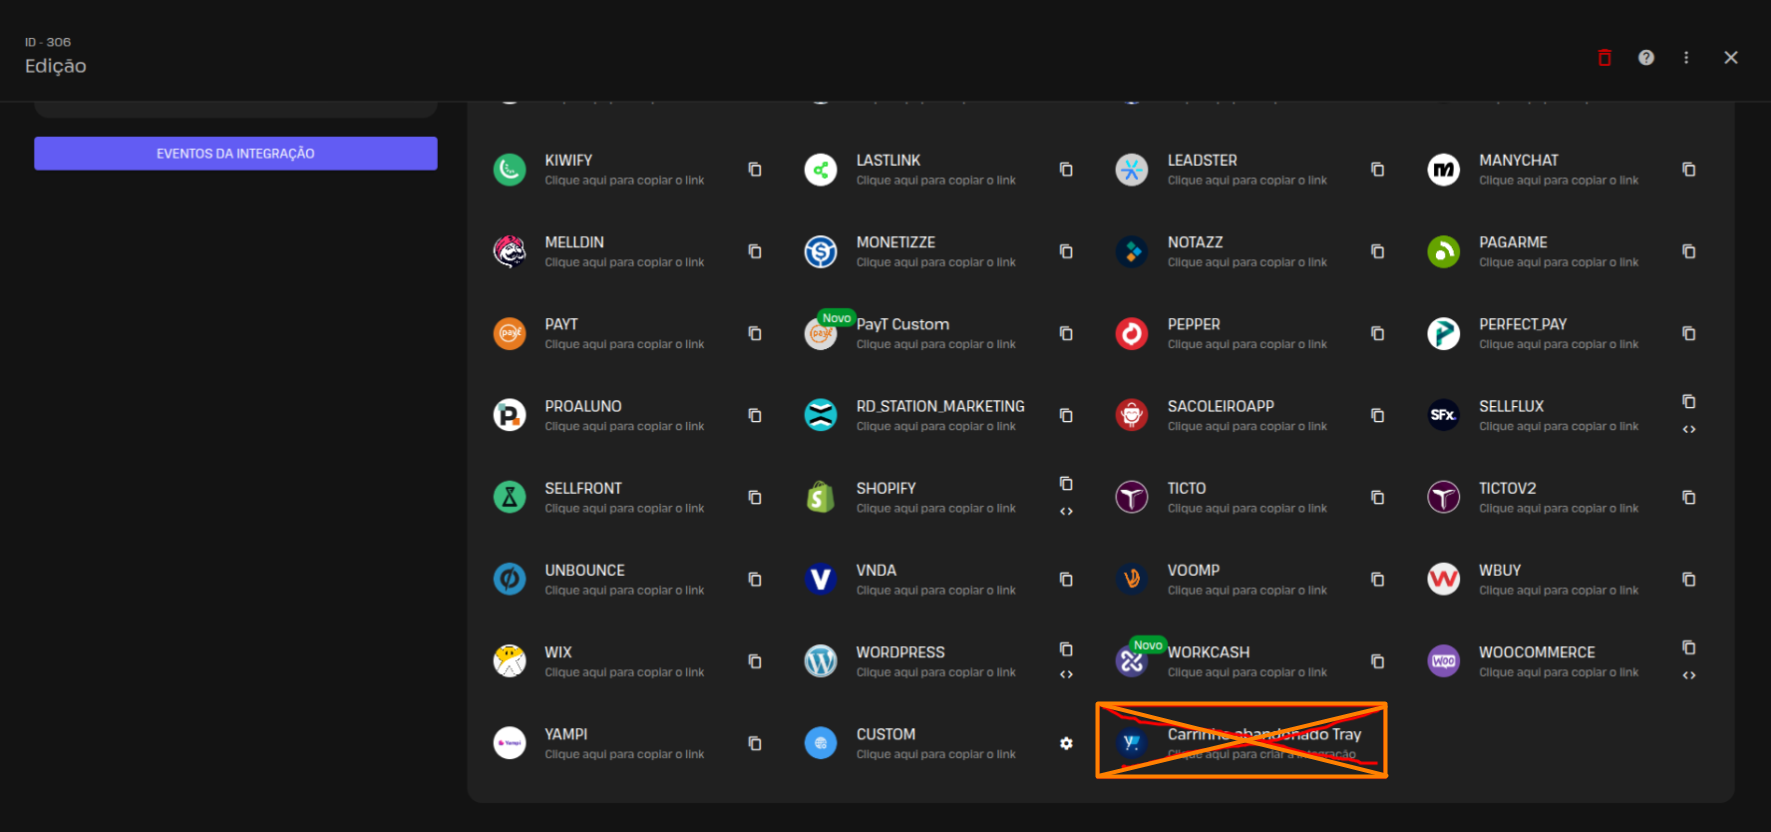Open the WORDPRESS code snippet icon
1771x832 pixels.
point(1066,675)
